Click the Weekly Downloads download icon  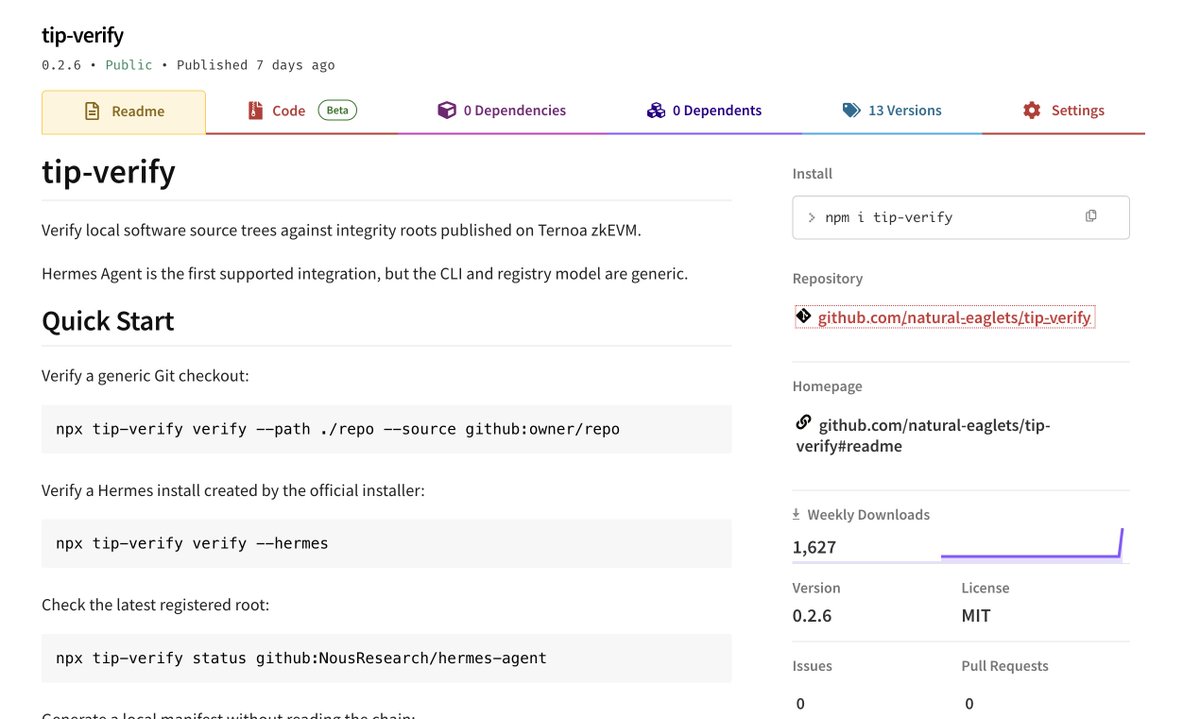(797, 514)
